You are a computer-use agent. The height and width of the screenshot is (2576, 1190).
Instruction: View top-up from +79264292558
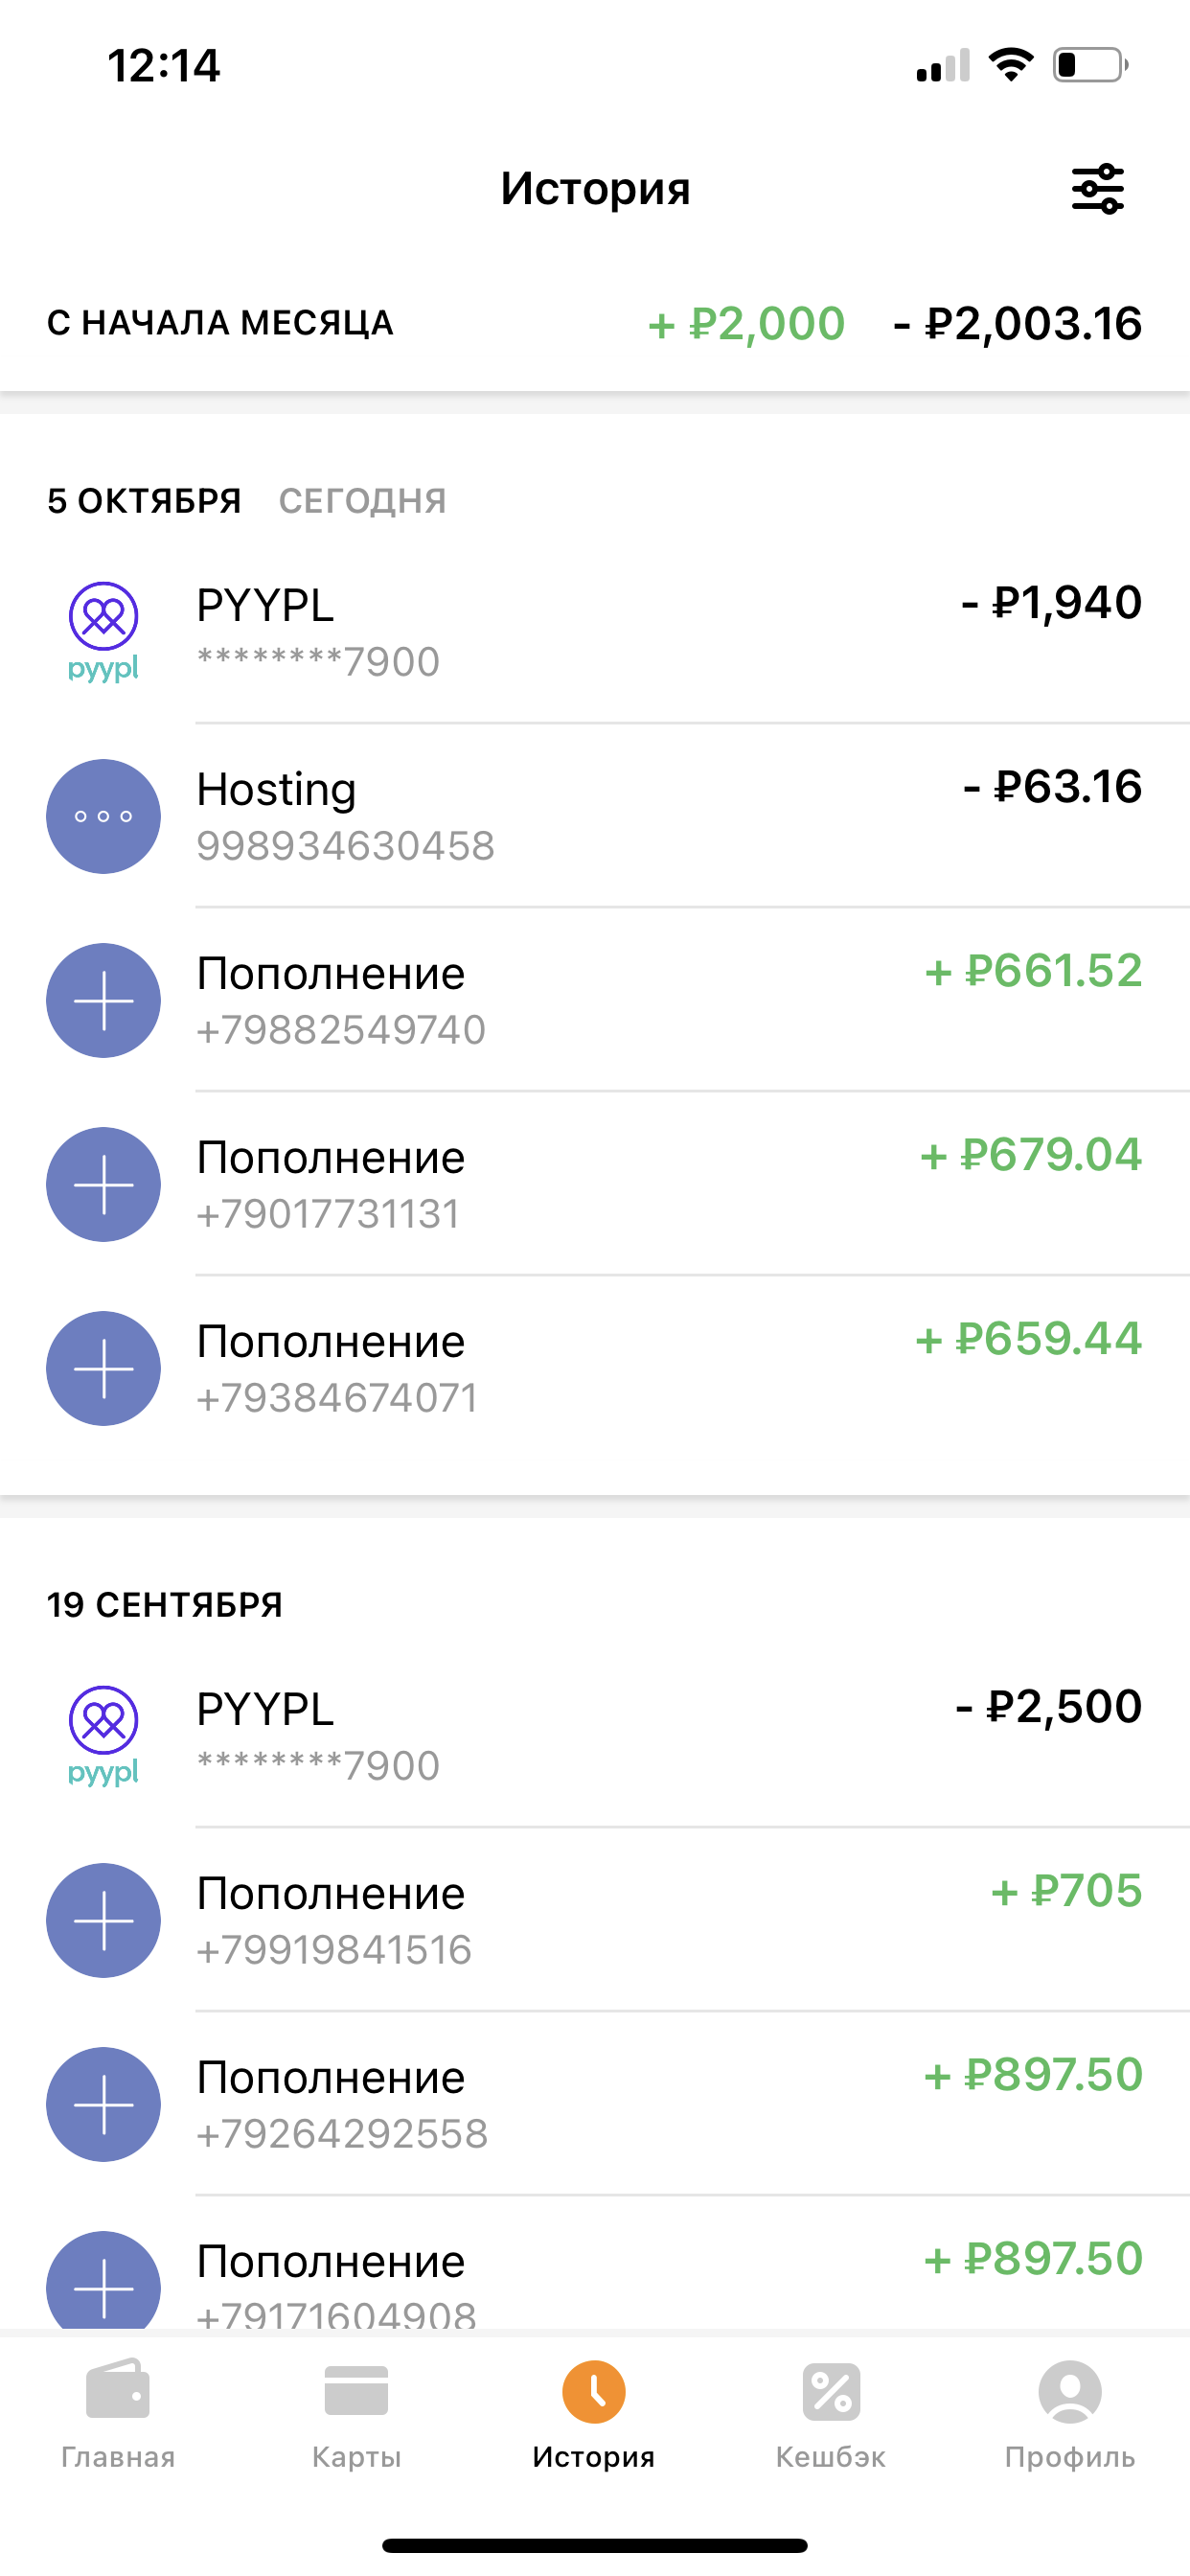click(660, 2104)
